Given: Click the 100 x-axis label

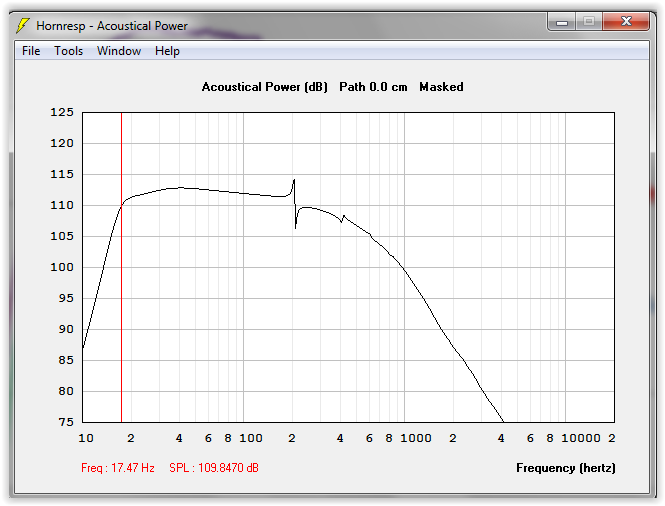Looking at the screenshot, I should coord(251,438).
